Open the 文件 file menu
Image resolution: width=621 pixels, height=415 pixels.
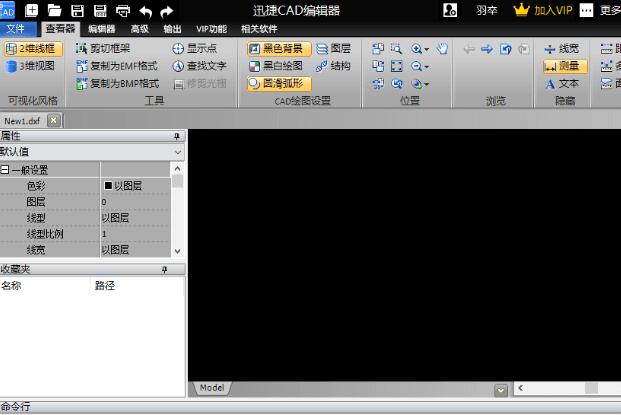(16, 29)
